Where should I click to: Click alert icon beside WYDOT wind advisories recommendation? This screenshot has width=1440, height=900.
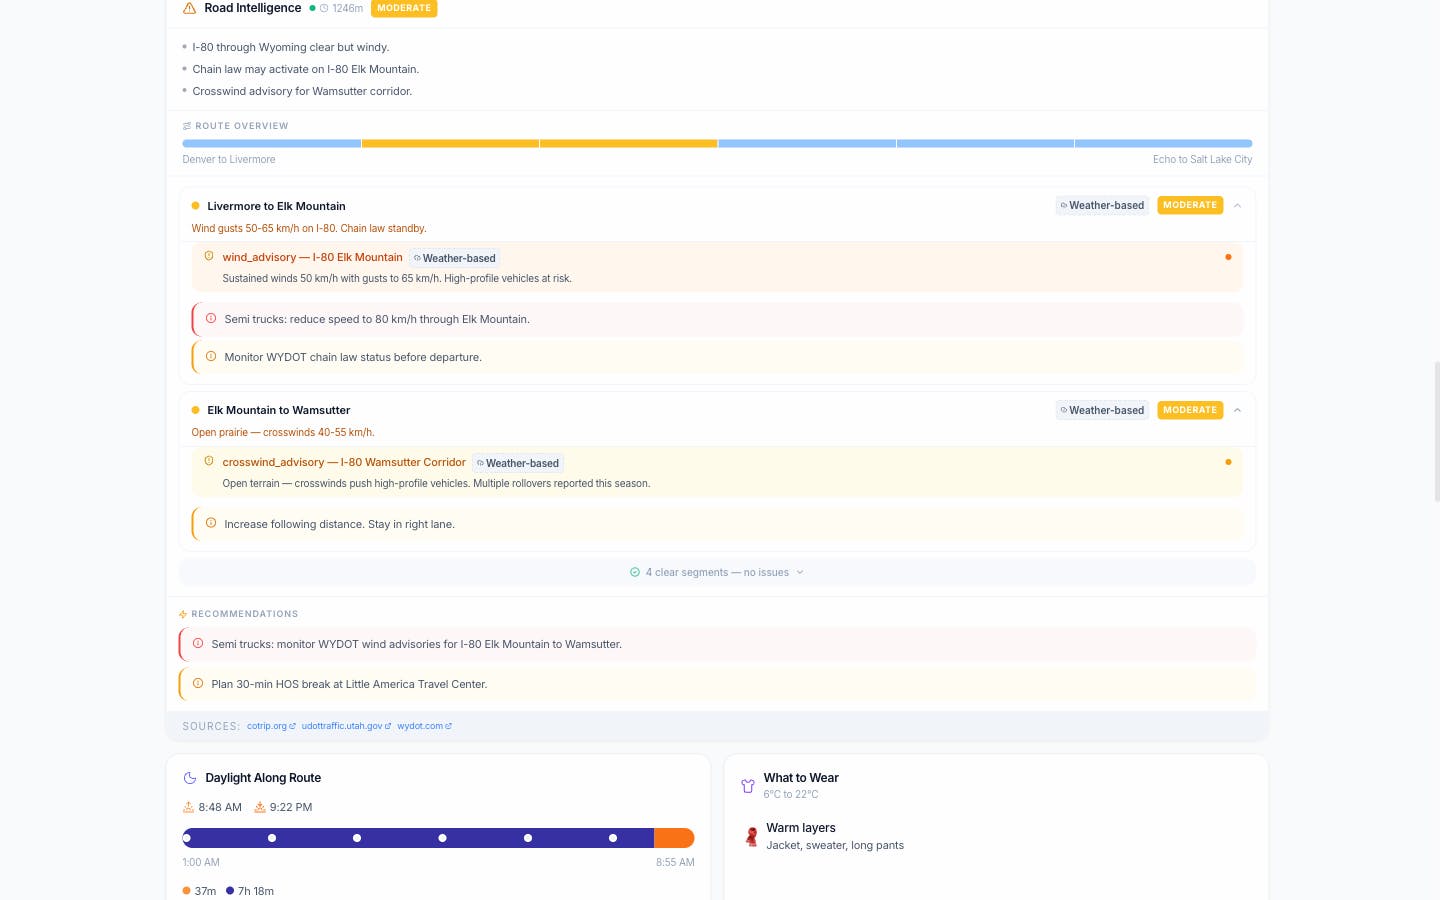tap(198, 644)
